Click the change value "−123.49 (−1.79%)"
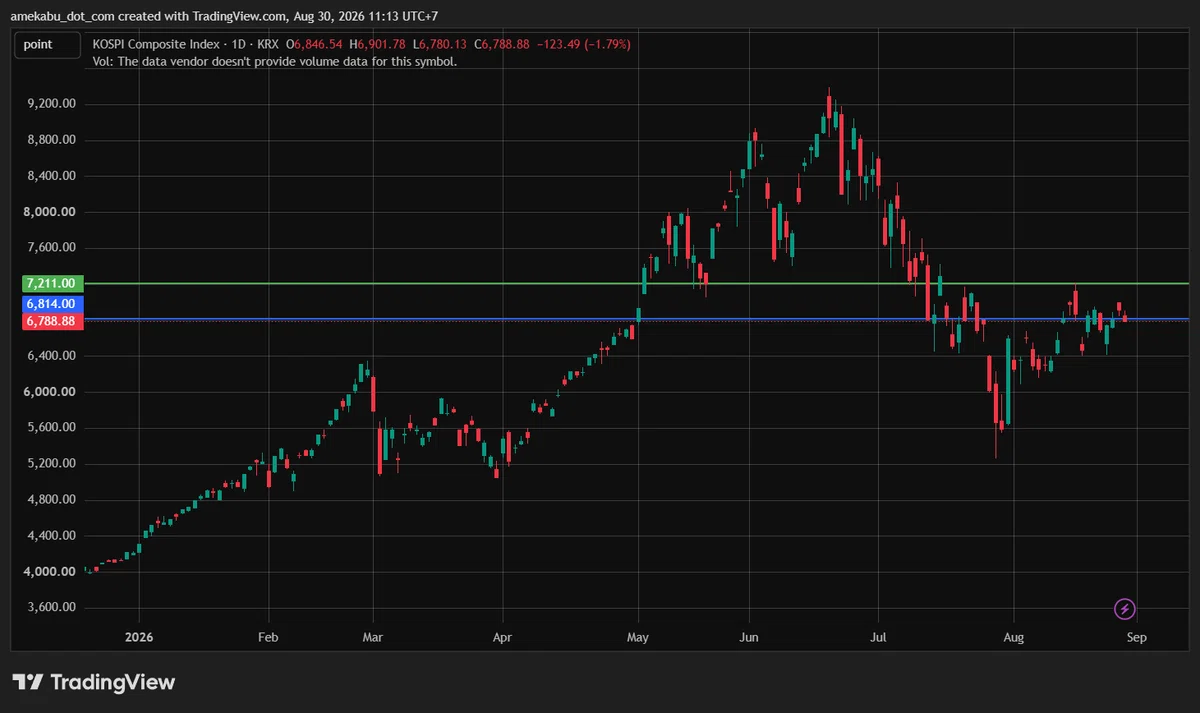The width and height of the screenshot is (1200, 713). (x=586, y=45)
